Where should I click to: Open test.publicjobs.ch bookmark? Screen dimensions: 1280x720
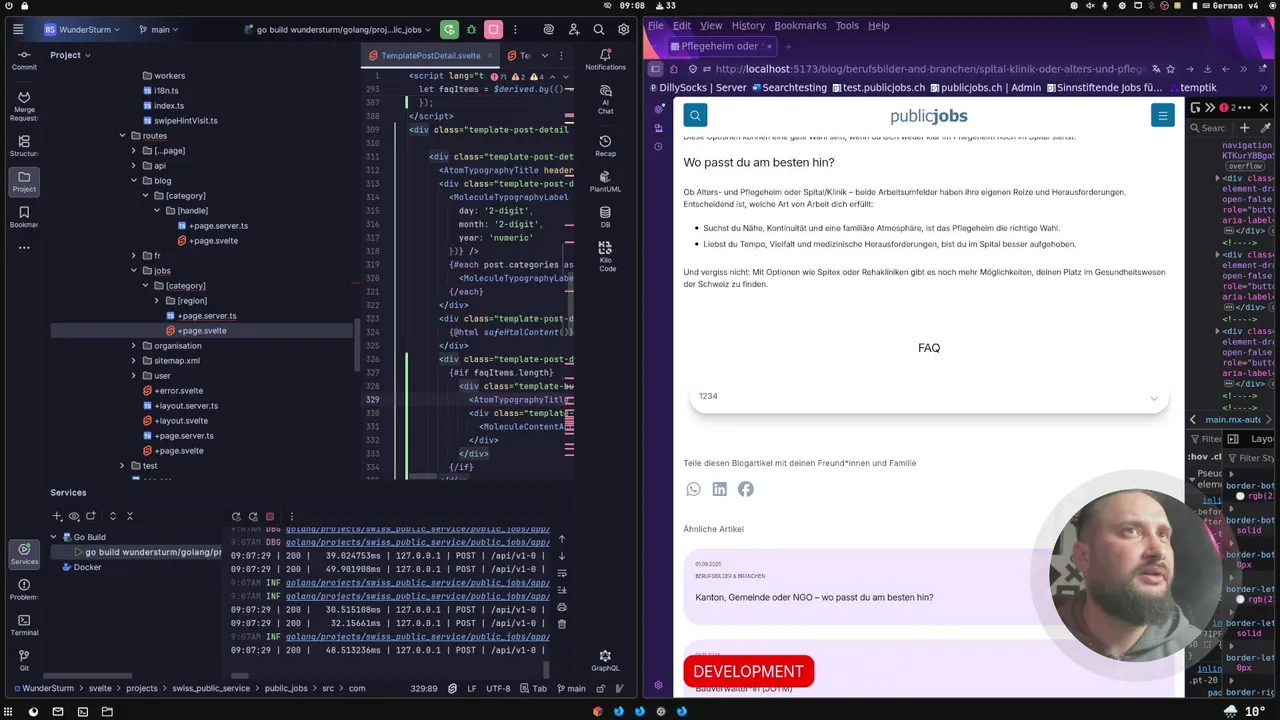(x=878, y=87)
